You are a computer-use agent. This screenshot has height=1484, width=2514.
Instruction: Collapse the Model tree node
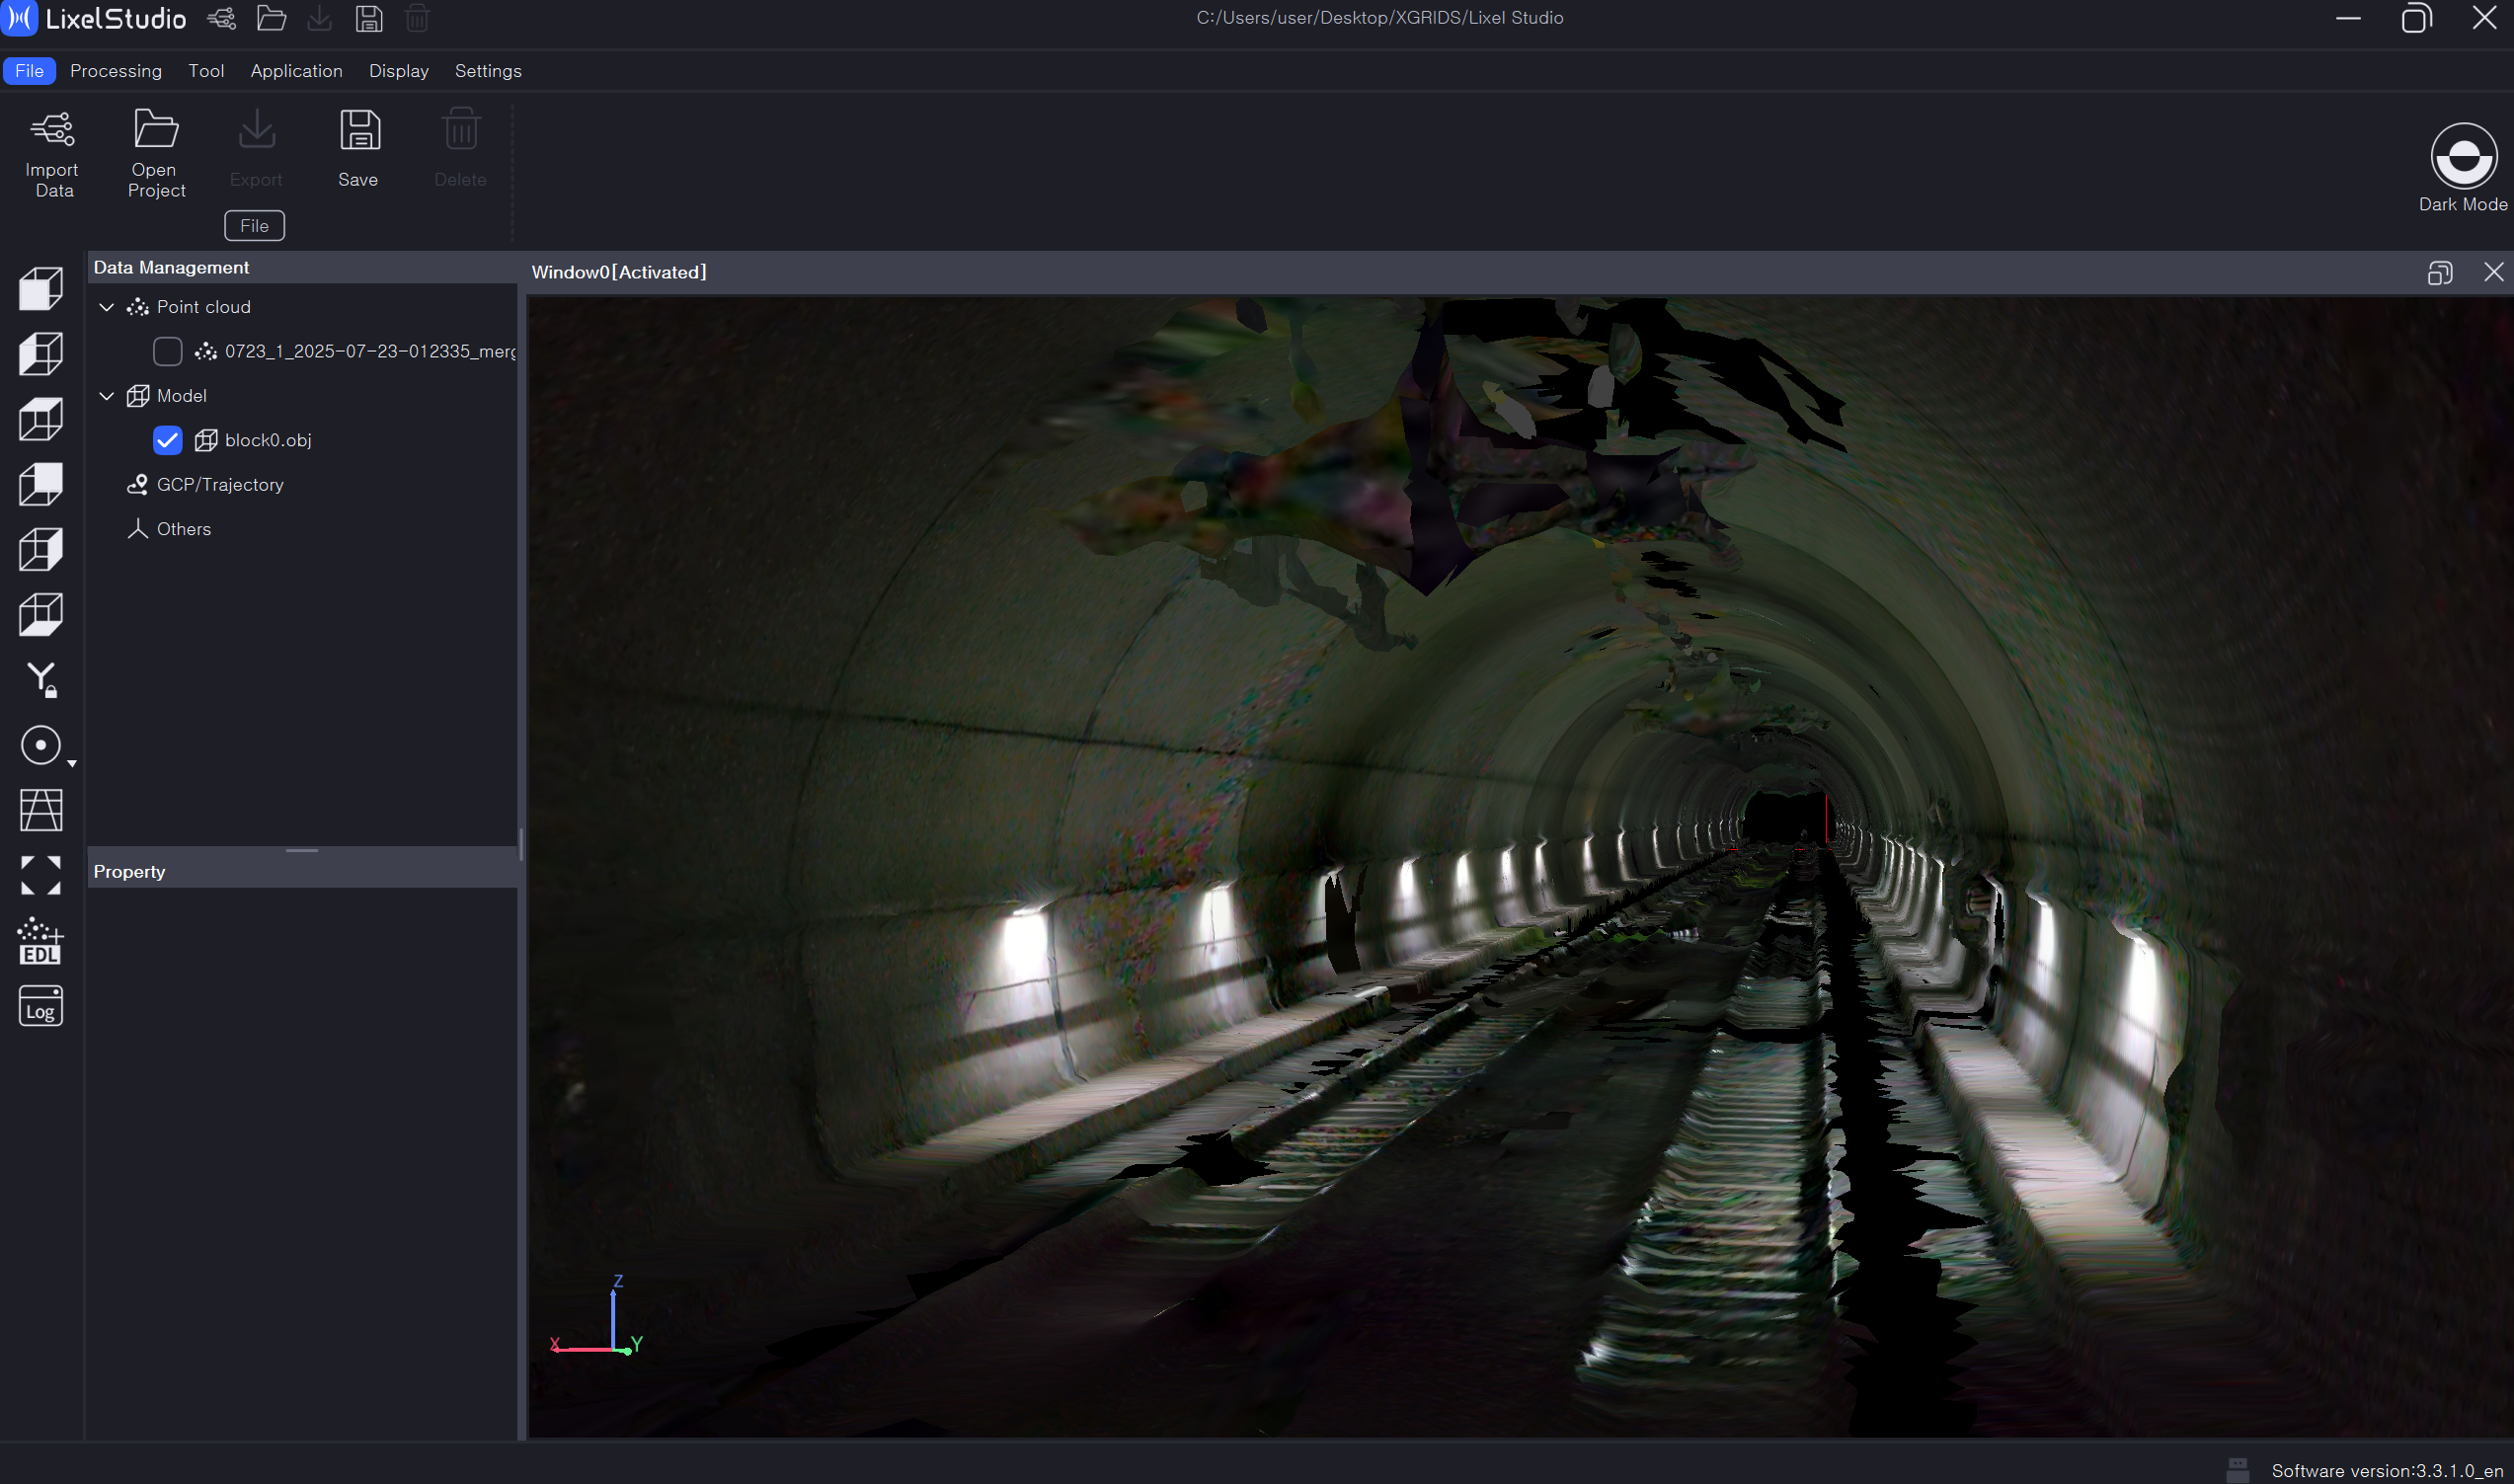coord(107,396)
